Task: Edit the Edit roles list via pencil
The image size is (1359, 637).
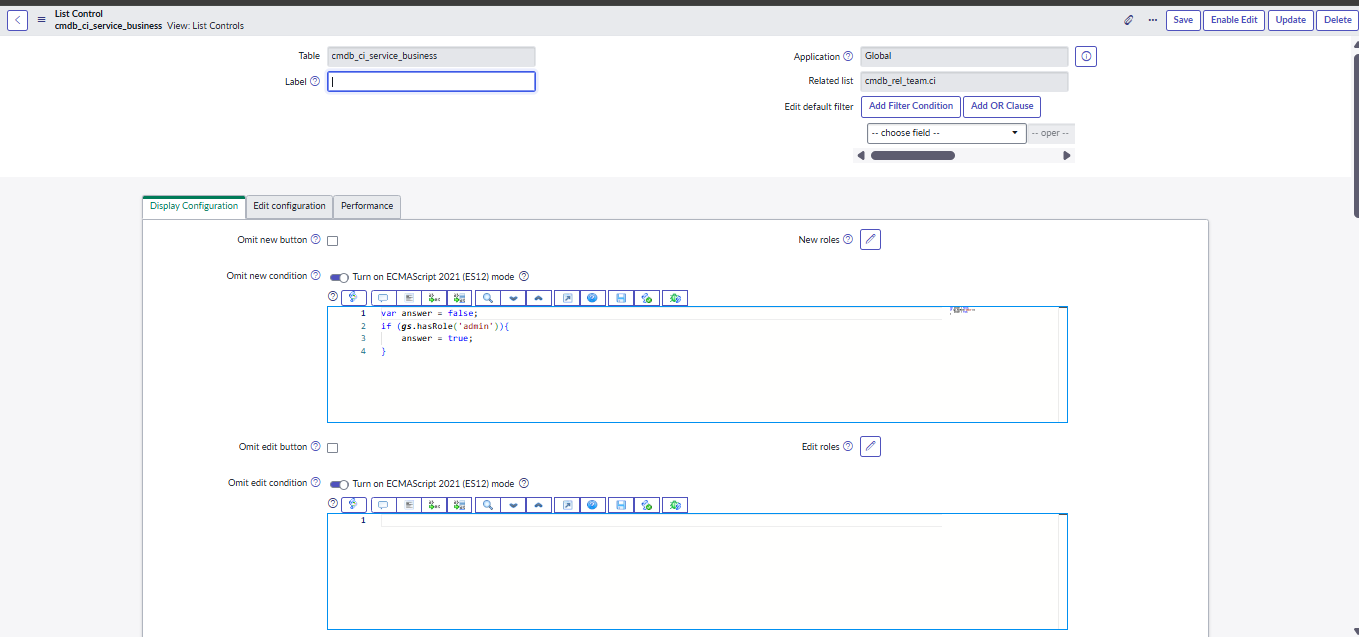Action: pyautogui.click(x=870, y=447)
